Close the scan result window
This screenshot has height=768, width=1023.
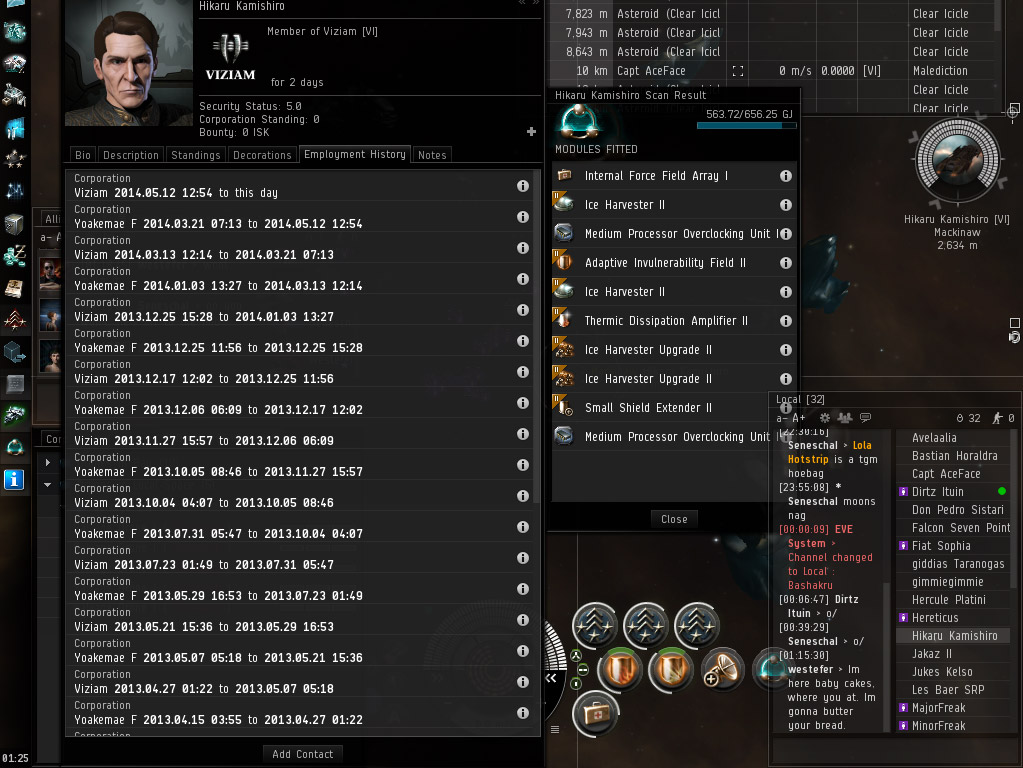tap(674, 519)
